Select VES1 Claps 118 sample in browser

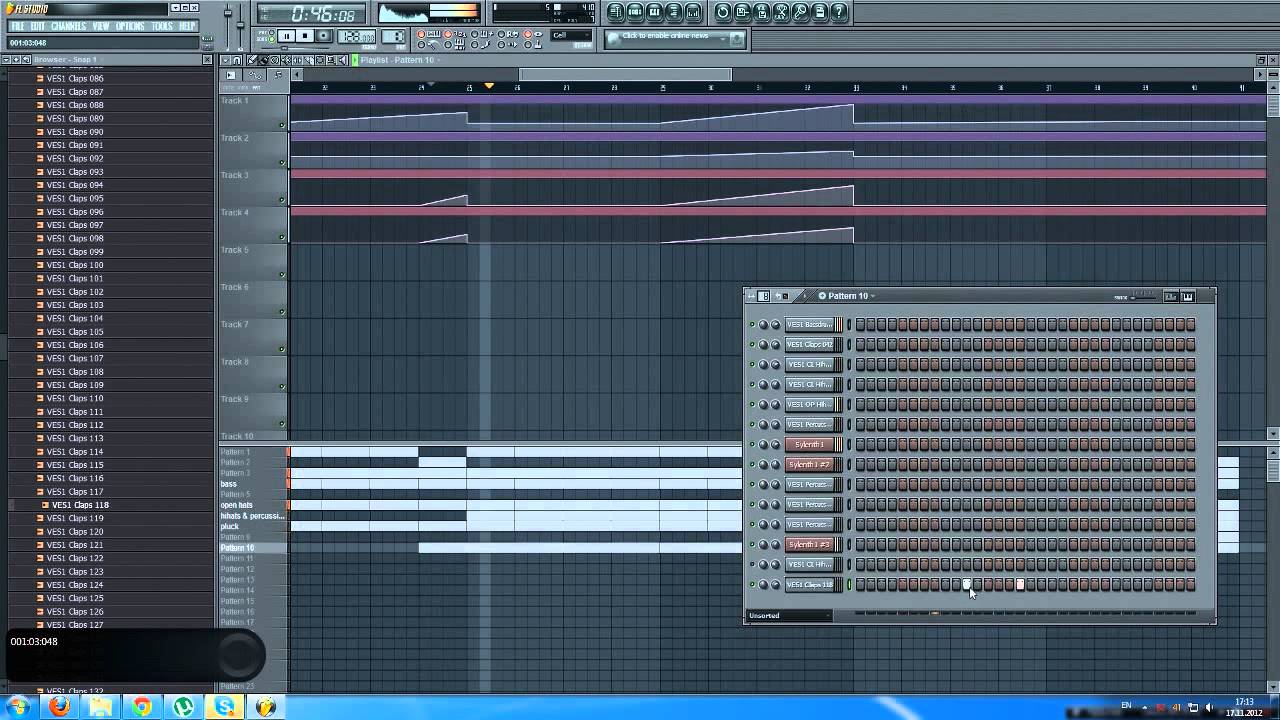(80, 505)
